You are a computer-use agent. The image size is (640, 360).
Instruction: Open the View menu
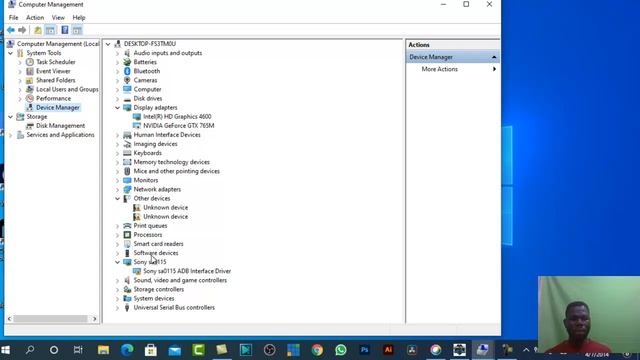point(58,18)
